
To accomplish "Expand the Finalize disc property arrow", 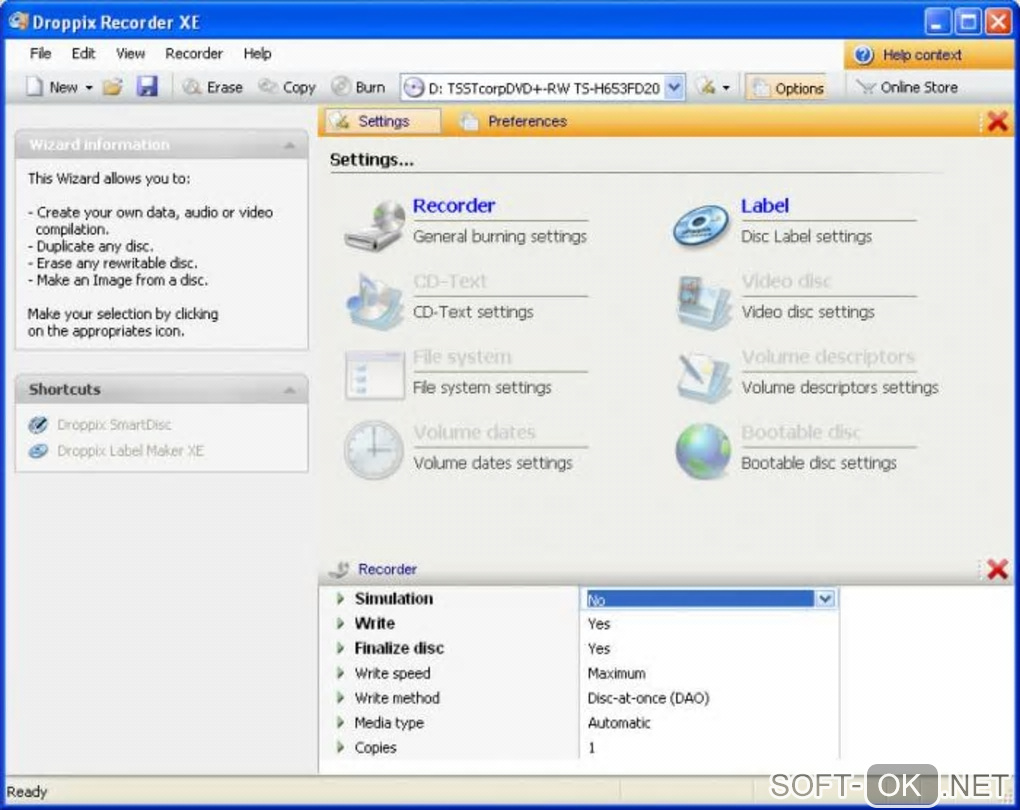I will tap(340, 648).
